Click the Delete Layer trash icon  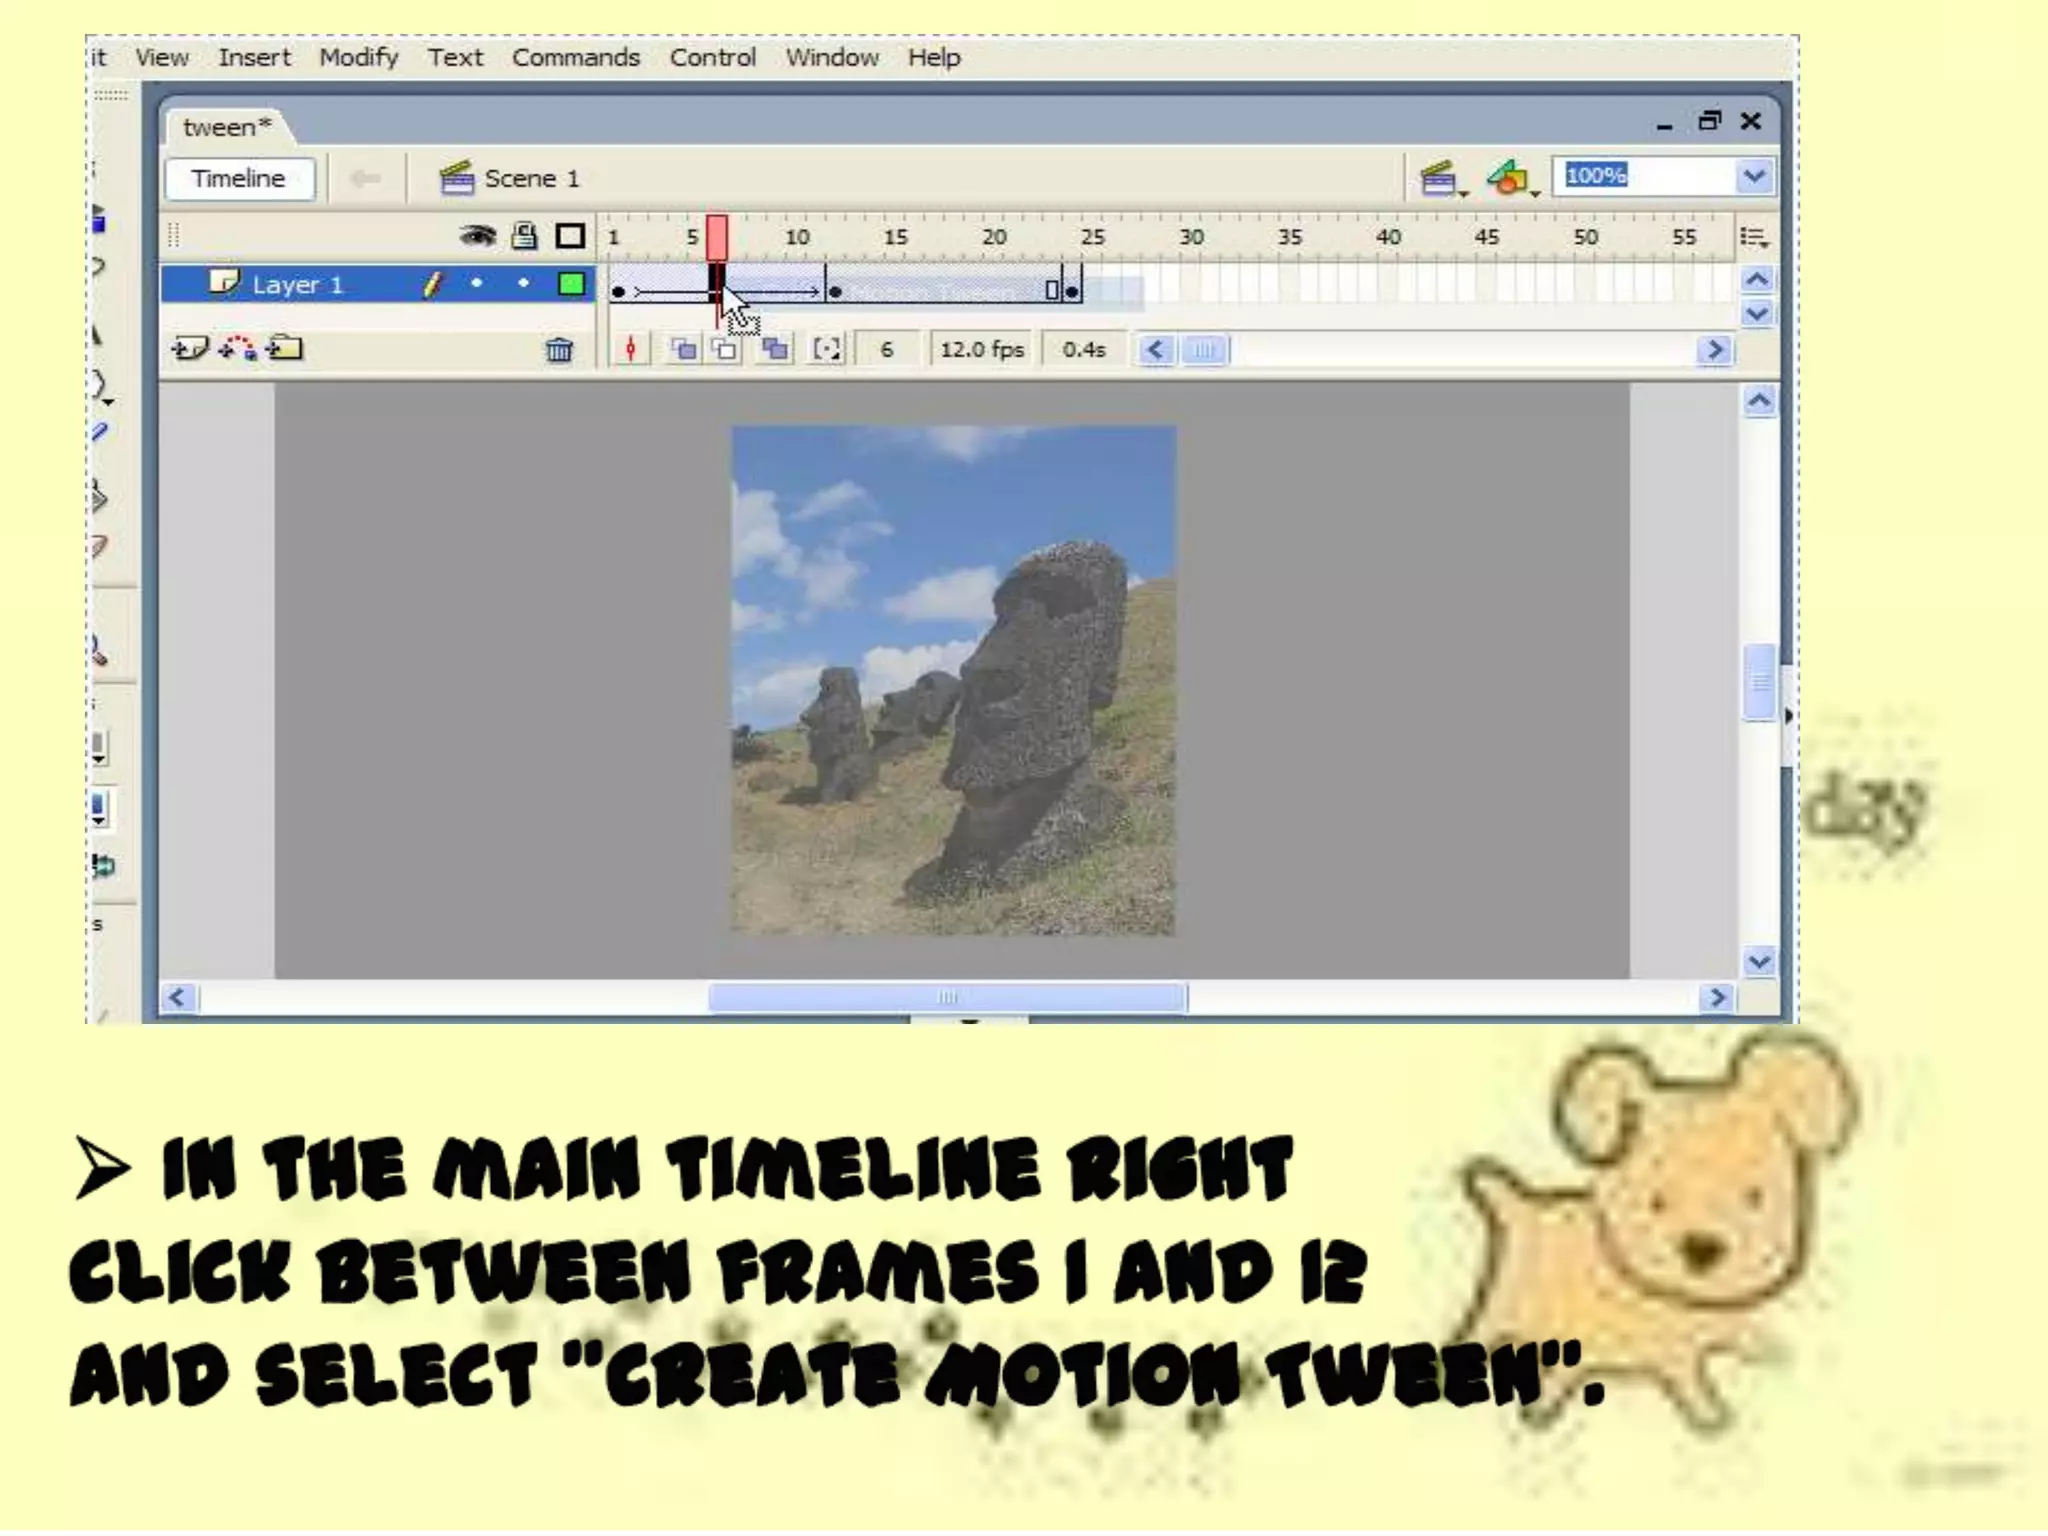(x=559, y=350)
